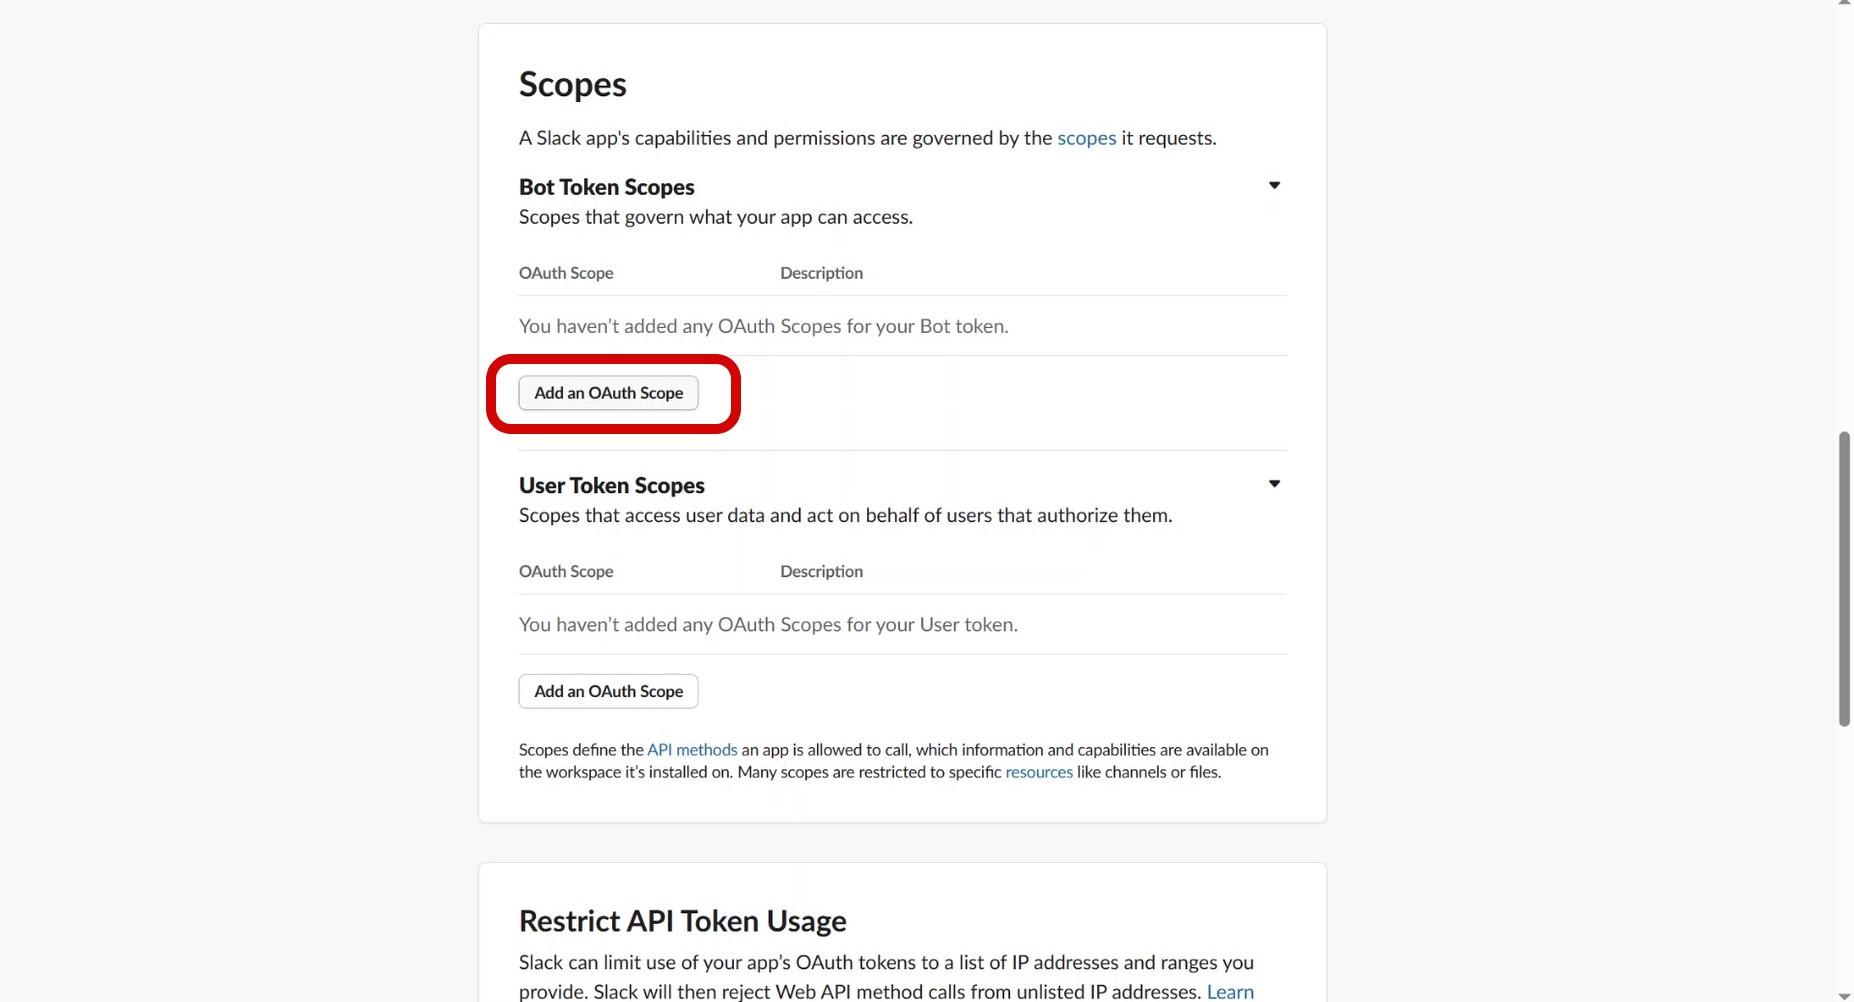Screen dimensions: 1854x1002
Task: Click Description column header under User Token
Action: tap(821, 571)
